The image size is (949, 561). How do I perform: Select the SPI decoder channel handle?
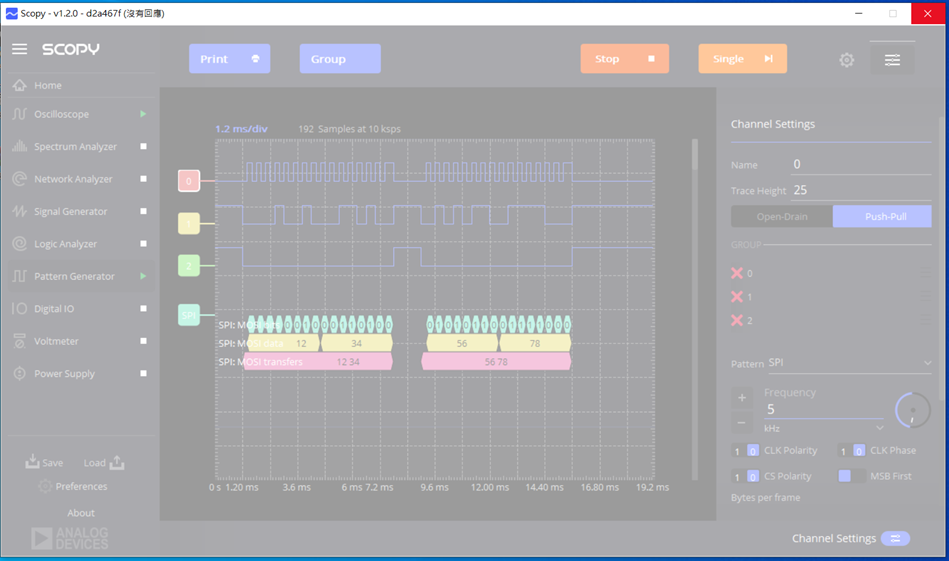(189, 315)
